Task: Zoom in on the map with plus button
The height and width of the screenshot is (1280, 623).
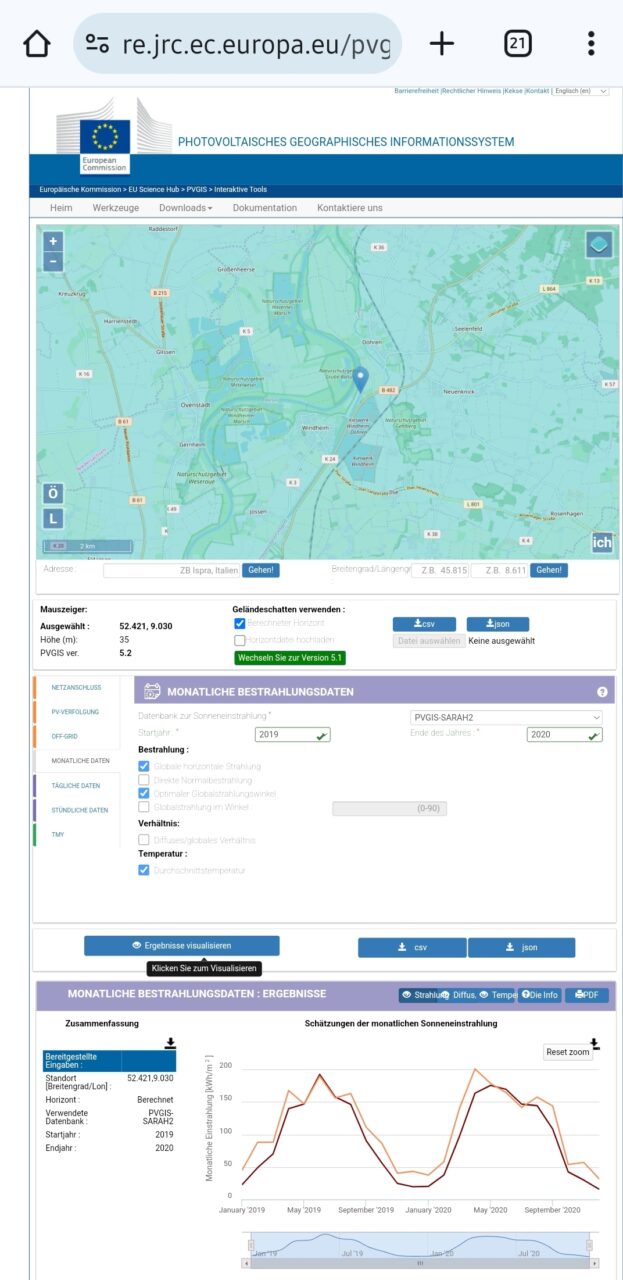Action: [x=53, y=241]
